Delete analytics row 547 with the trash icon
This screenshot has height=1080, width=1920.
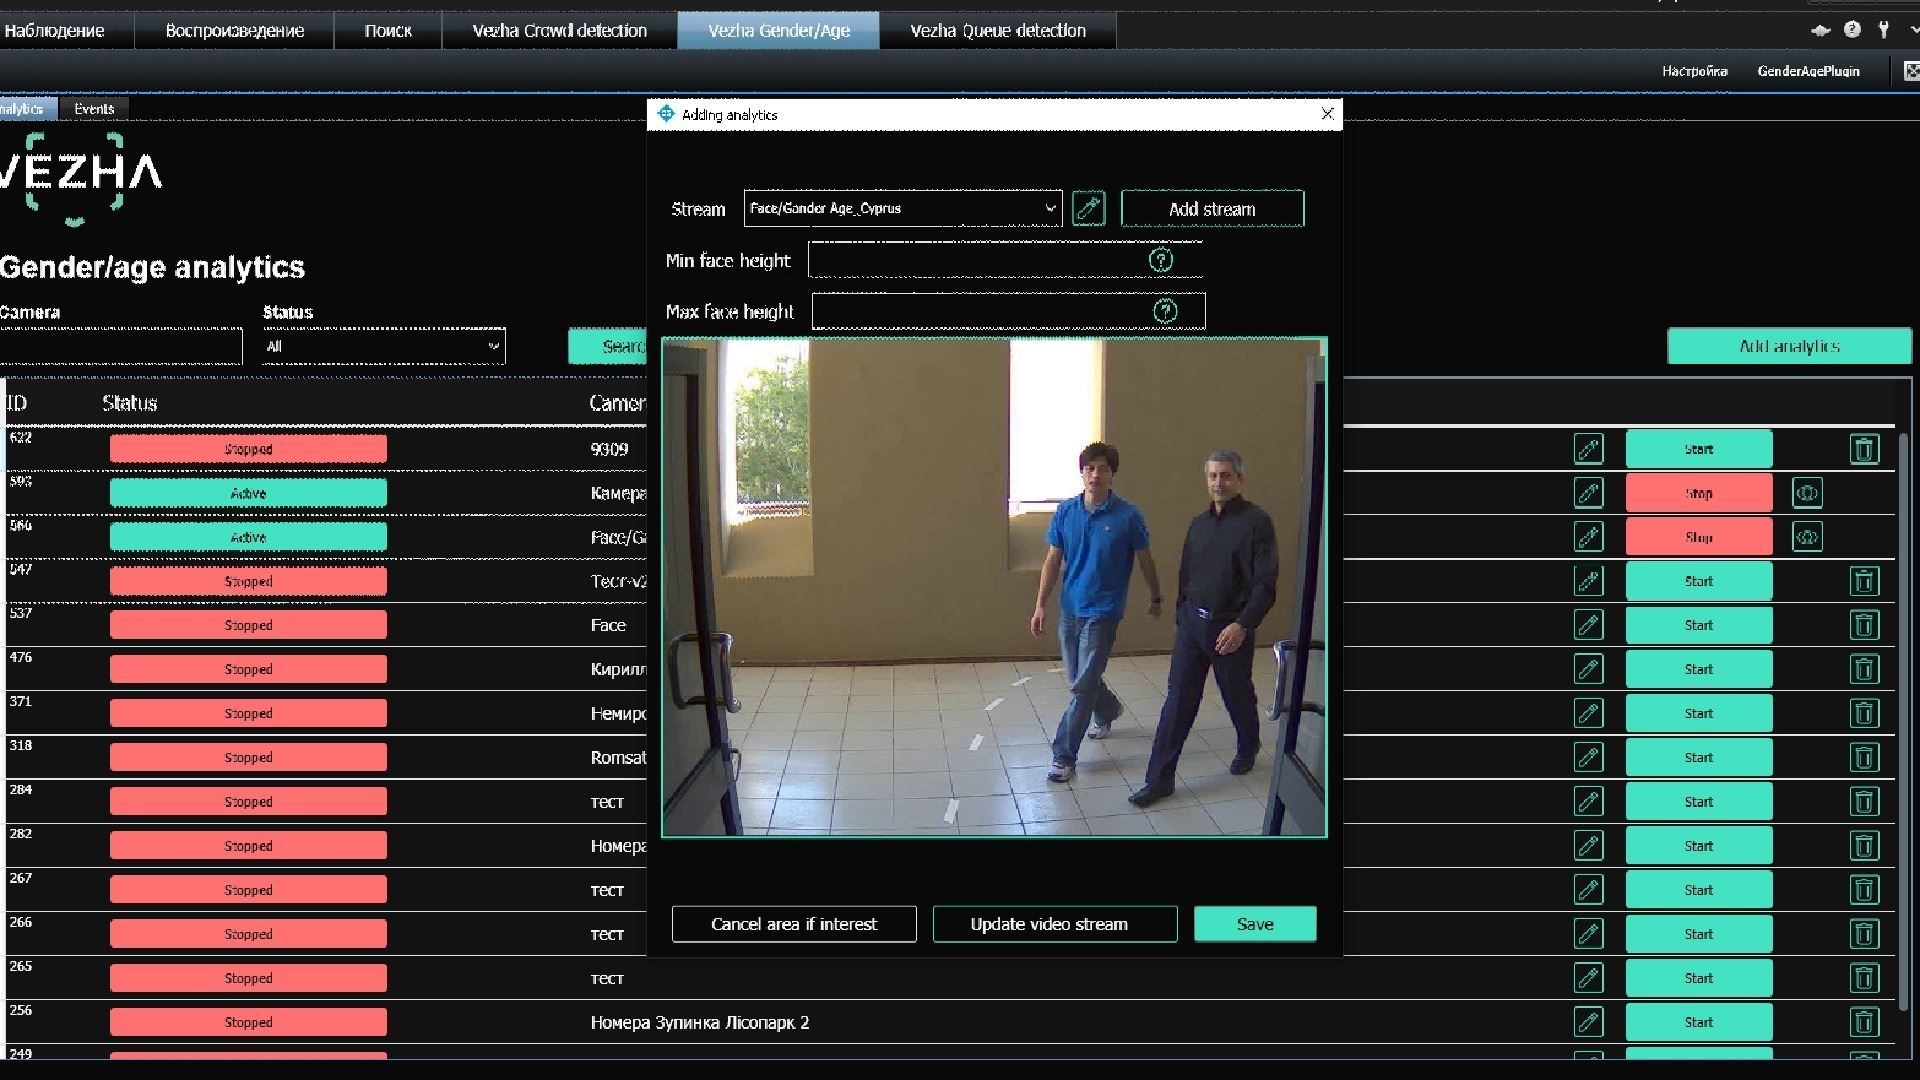click(1864, 581)
